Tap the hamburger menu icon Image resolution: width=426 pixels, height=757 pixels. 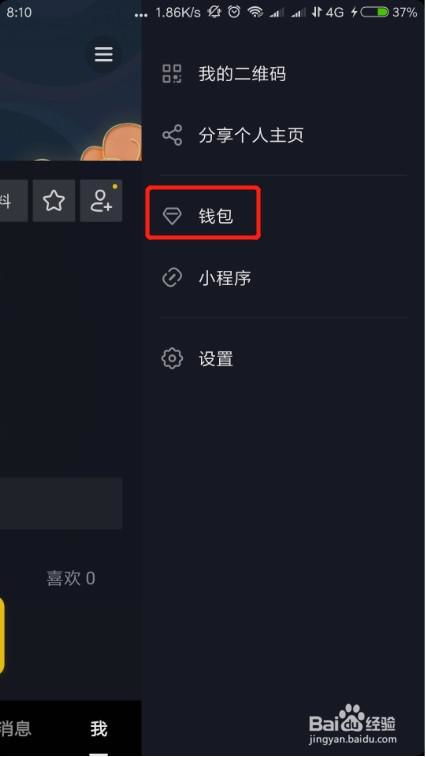(x=103, y=55)
